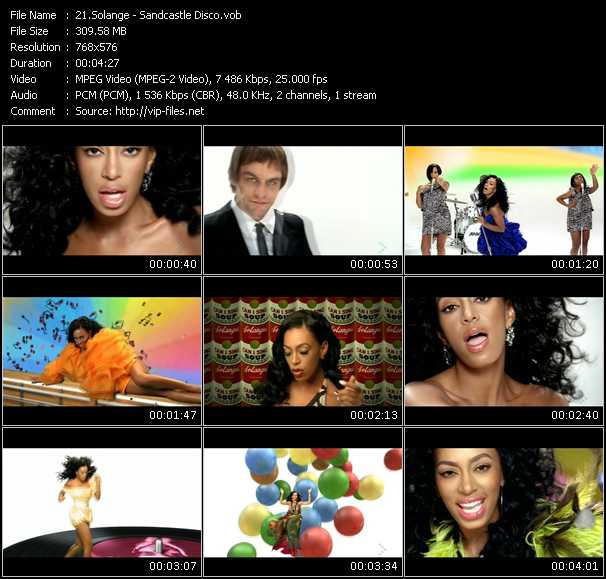Click the timestamp text '00:03:34'
The image size is (606, 579).
(x=374, y=566)
